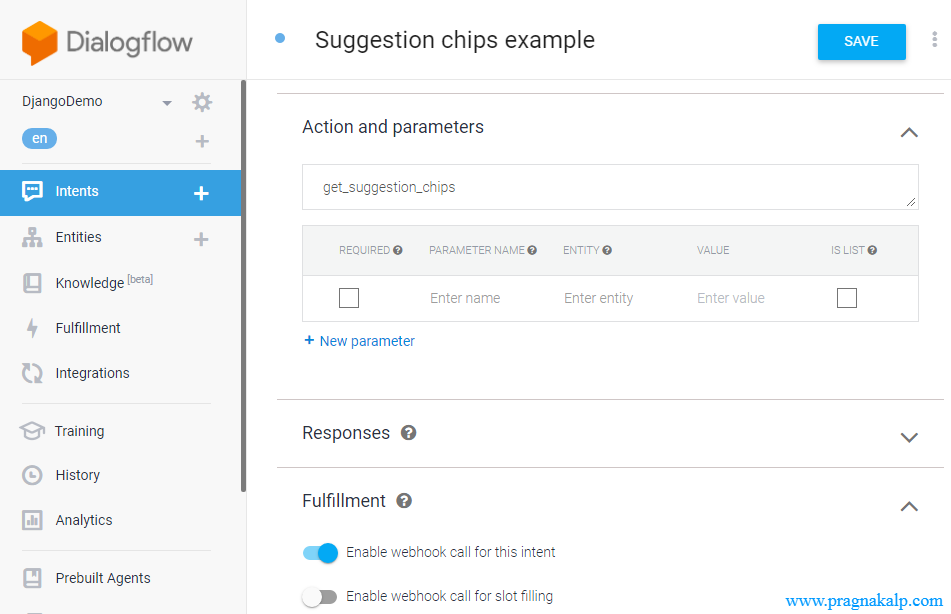Click the help icon beside Responses heading
This screenshot has height=614, width=951.
408,433
